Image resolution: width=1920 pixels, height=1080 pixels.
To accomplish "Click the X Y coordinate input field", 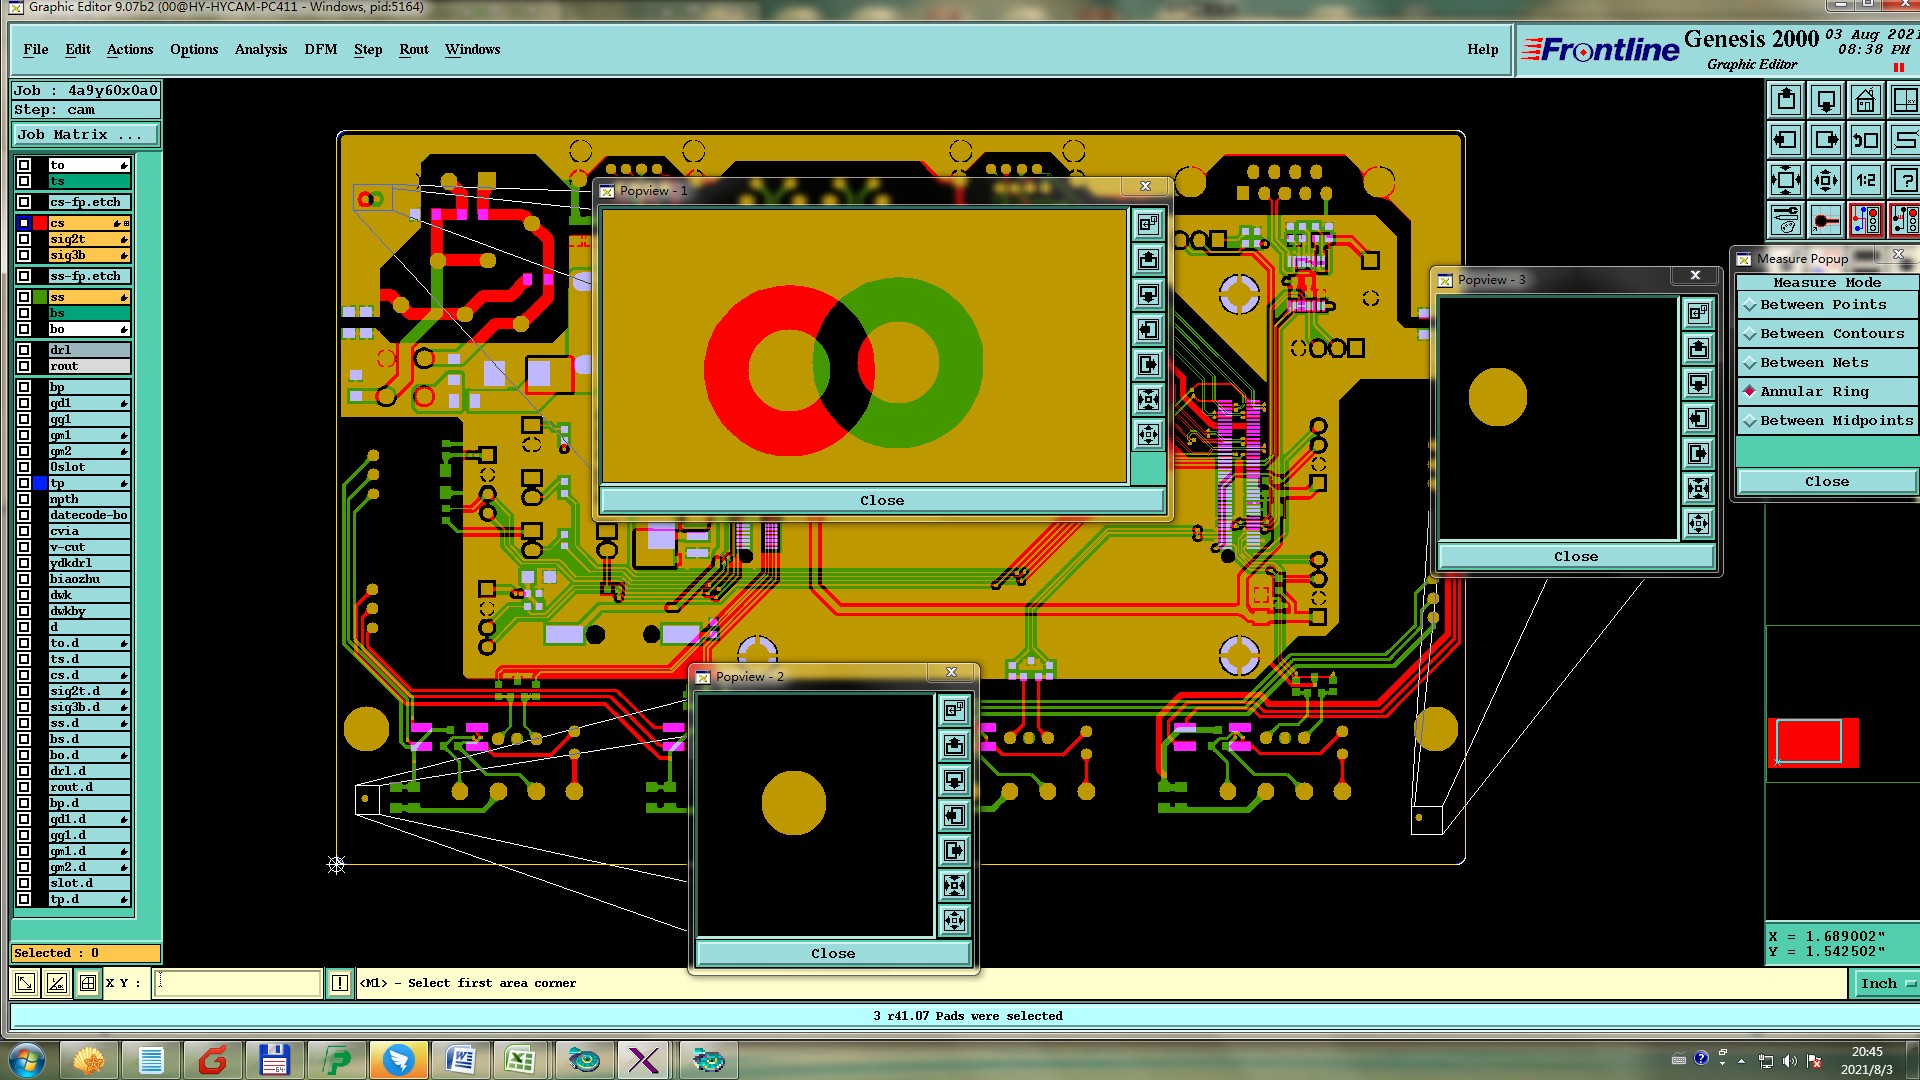I will 238,983.
